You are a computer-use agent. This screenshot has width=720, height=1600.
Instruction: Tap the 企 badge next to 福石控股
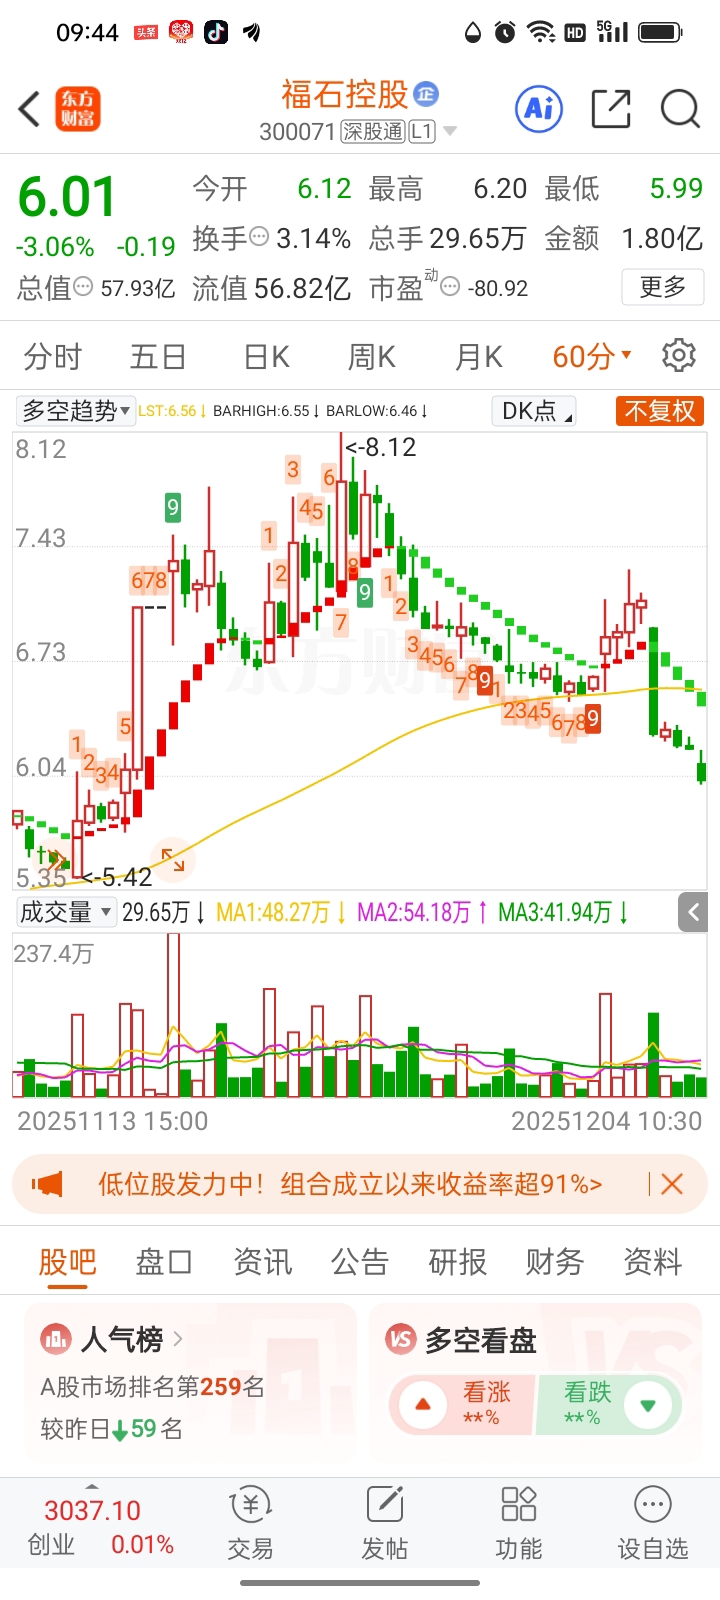(426, 94)
